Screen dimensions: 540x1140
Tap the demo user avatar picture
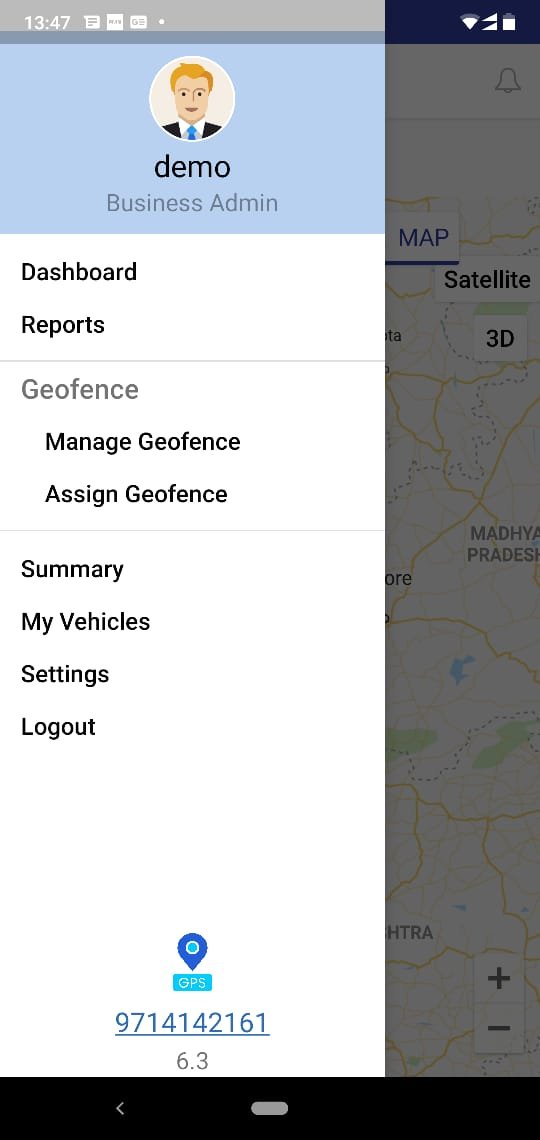click(192, 99)
